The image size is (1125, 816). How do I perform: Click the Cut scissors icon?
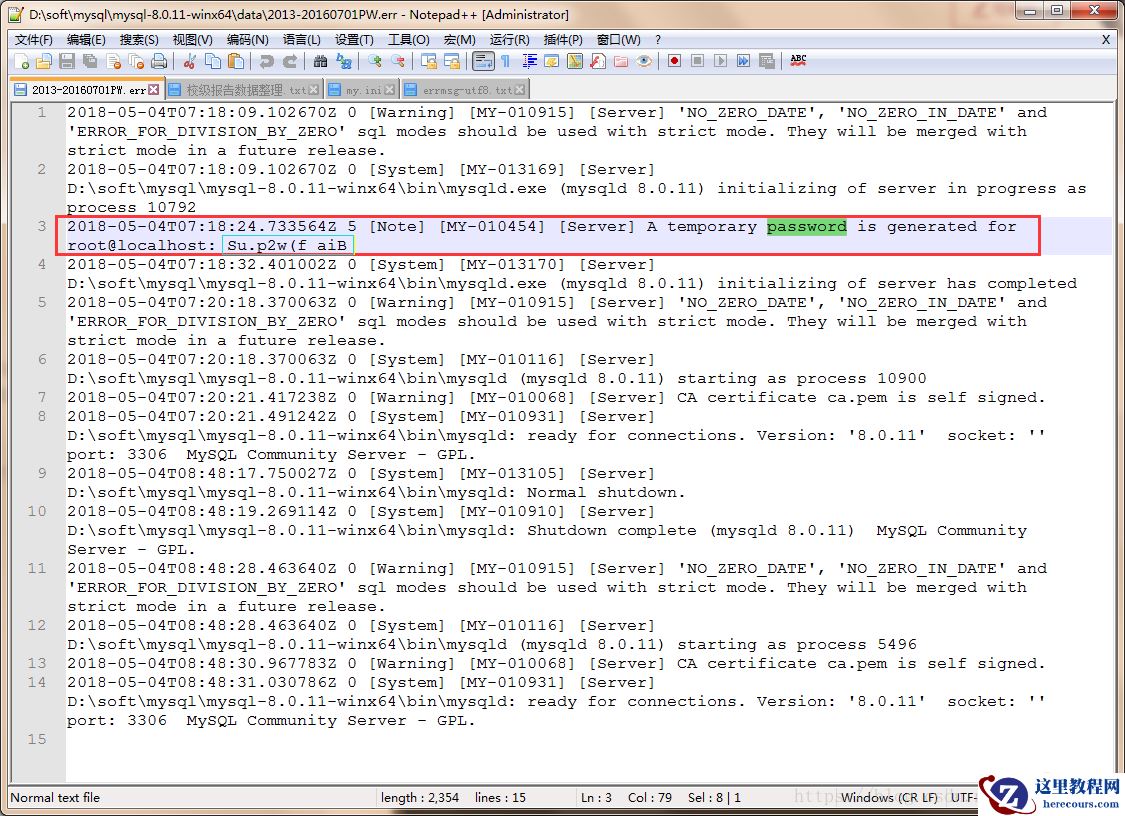(188, 62)
